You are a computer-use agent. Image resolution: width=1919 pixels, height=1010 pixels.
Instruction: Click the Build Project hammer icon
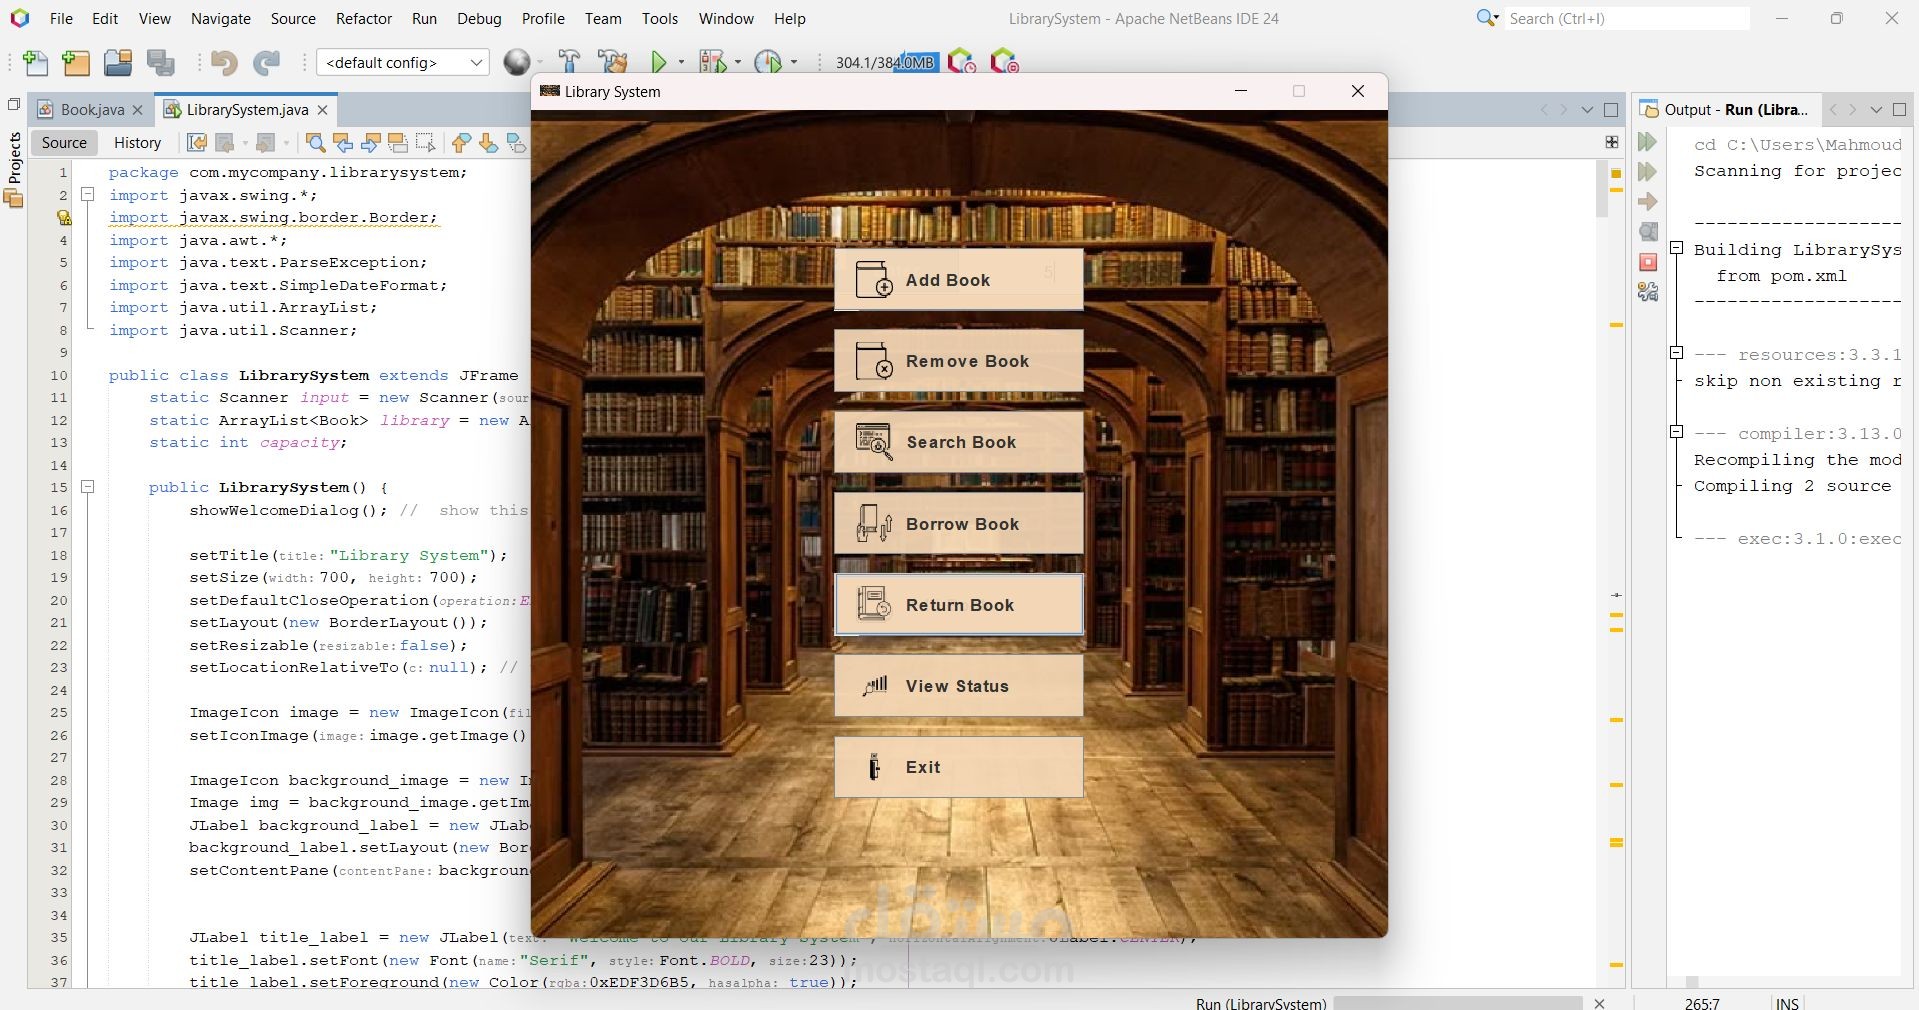570,62
